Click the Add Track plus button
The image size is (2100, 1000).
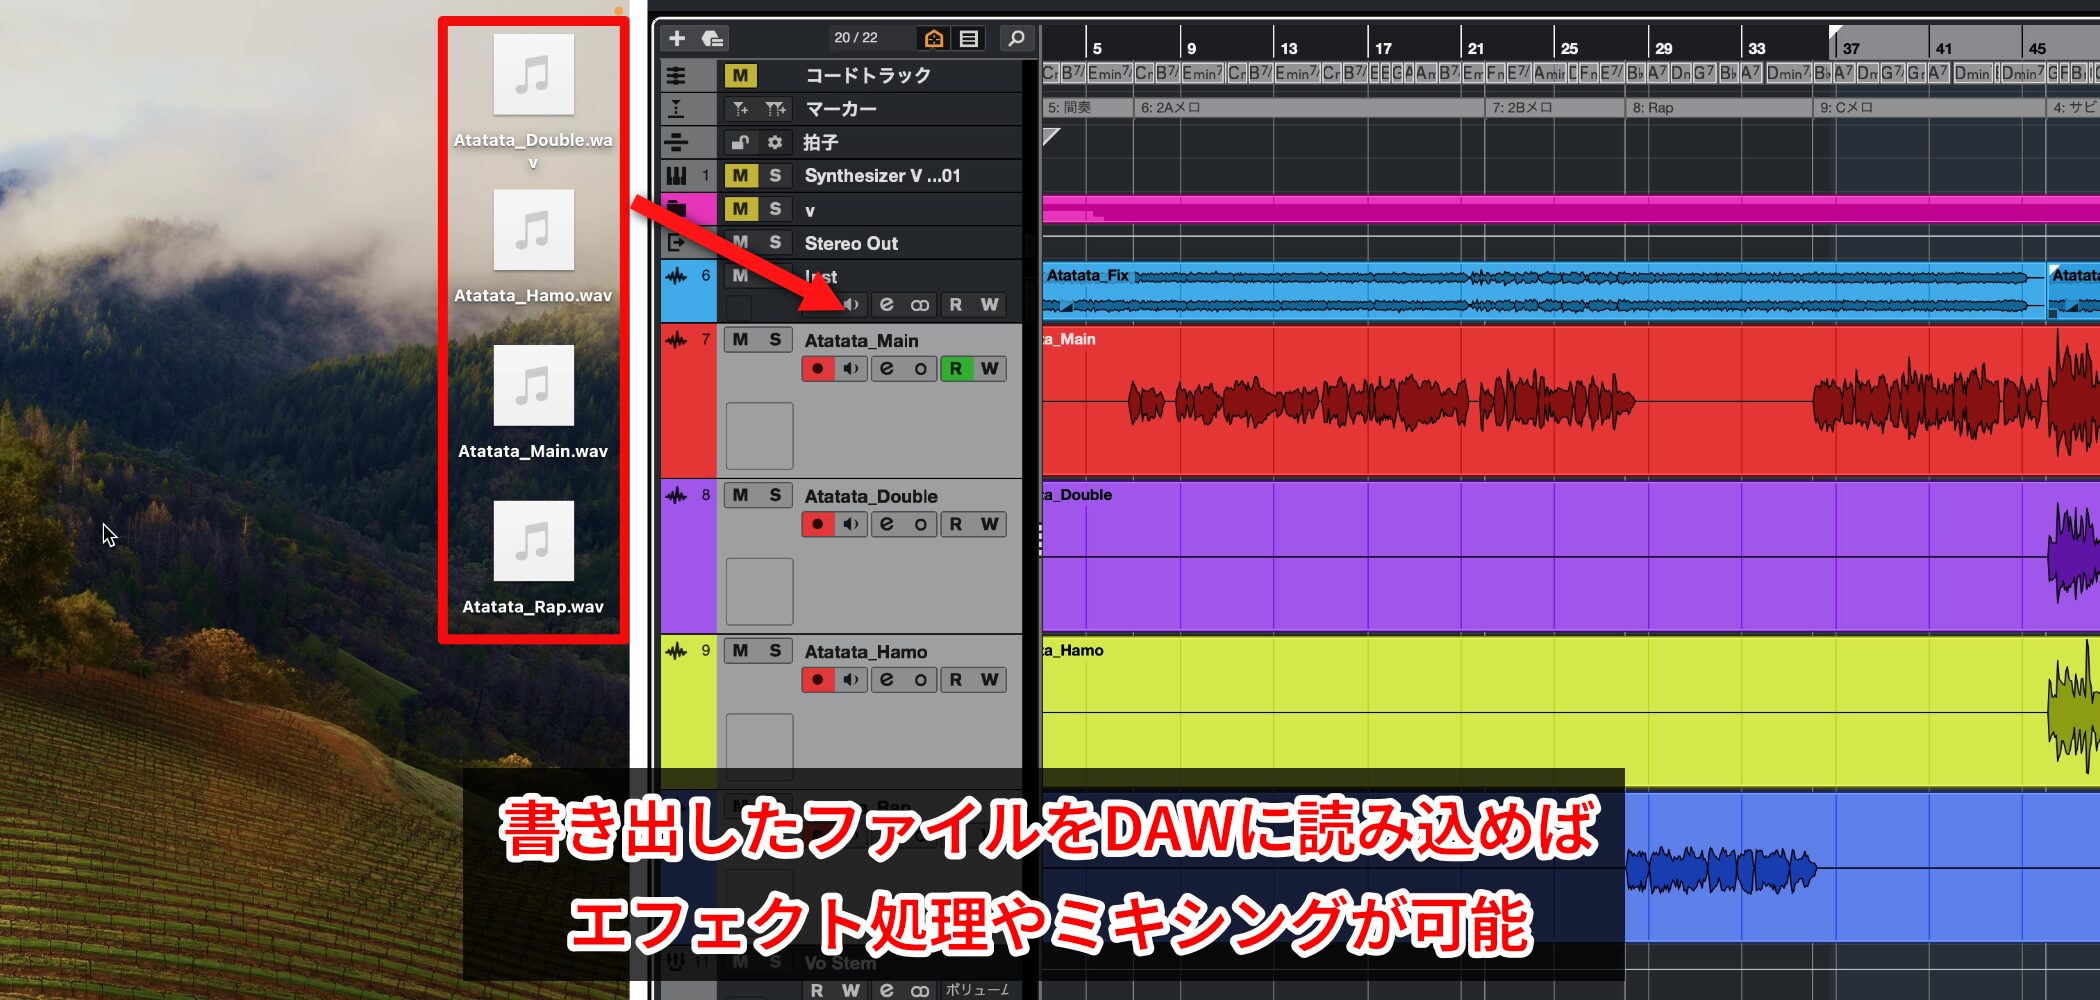click(x=677, y=38)
